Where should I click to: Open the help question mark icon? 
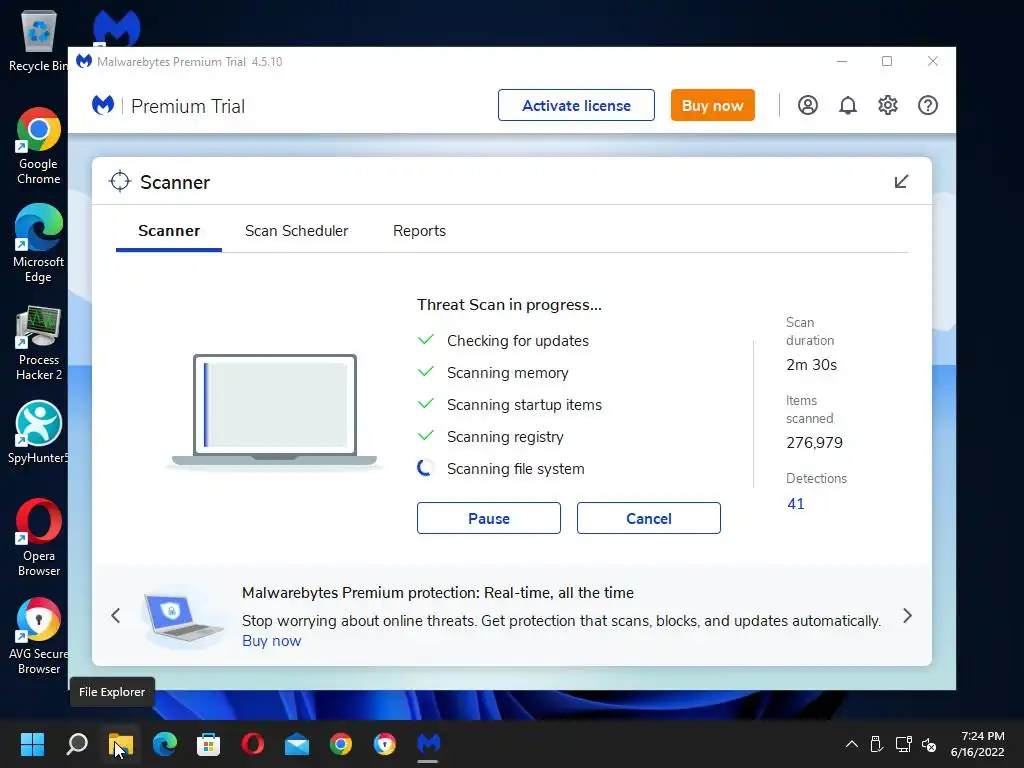click(x=927, y=105)
